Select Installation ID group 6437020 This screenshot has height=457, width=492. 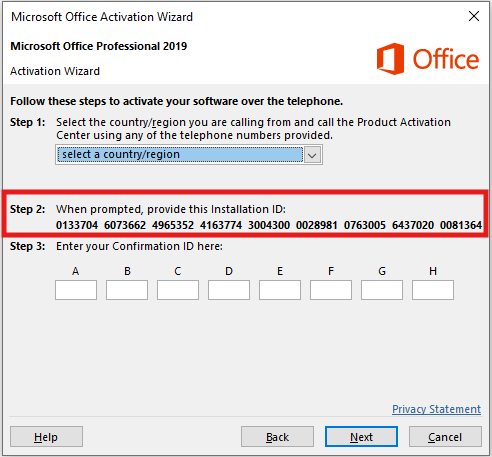click(413, 225)
